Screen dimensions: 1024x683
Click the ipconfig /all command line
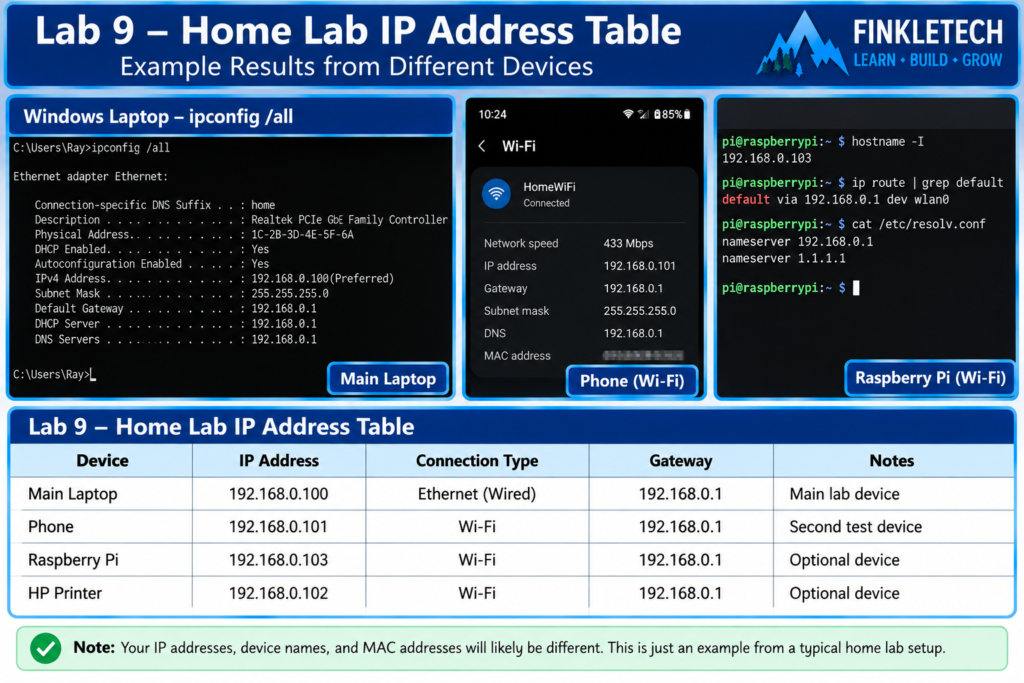pos(91,148)
